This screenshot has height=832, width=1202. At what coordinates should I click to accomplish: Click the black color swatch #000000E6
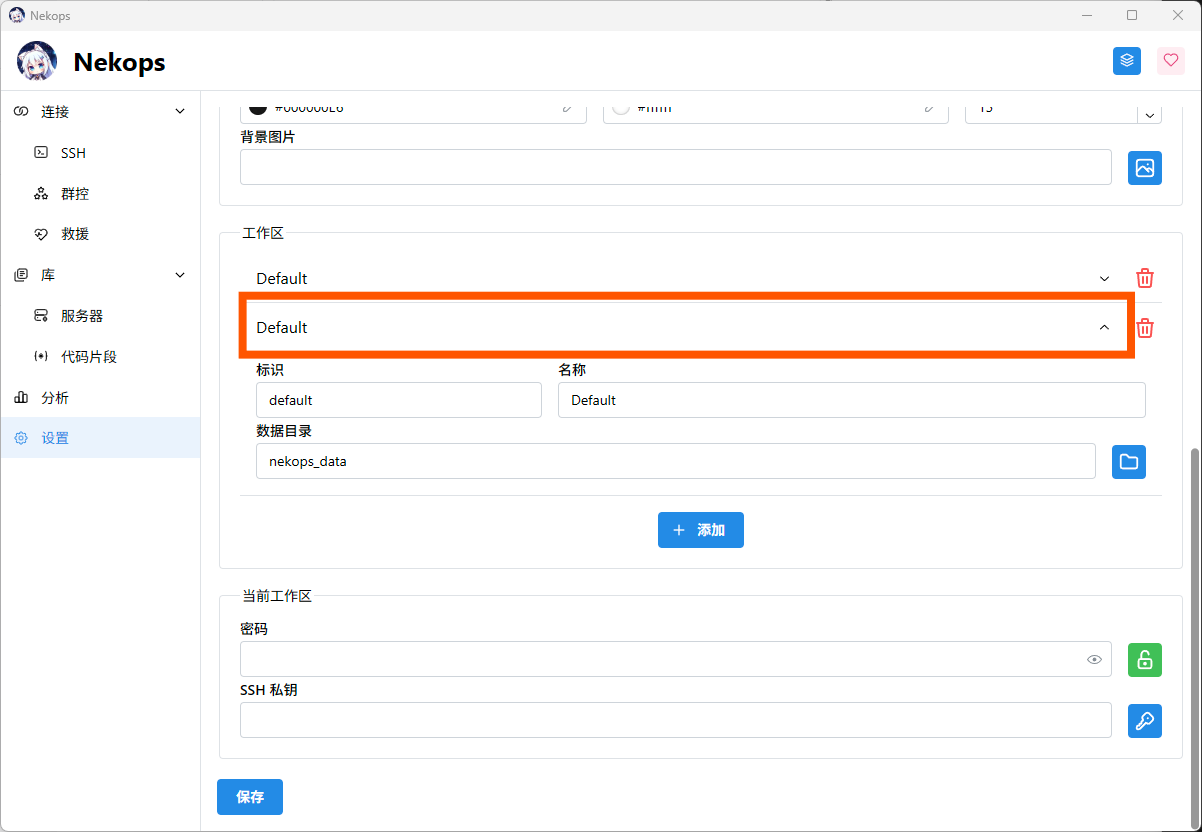coord(258,108)
